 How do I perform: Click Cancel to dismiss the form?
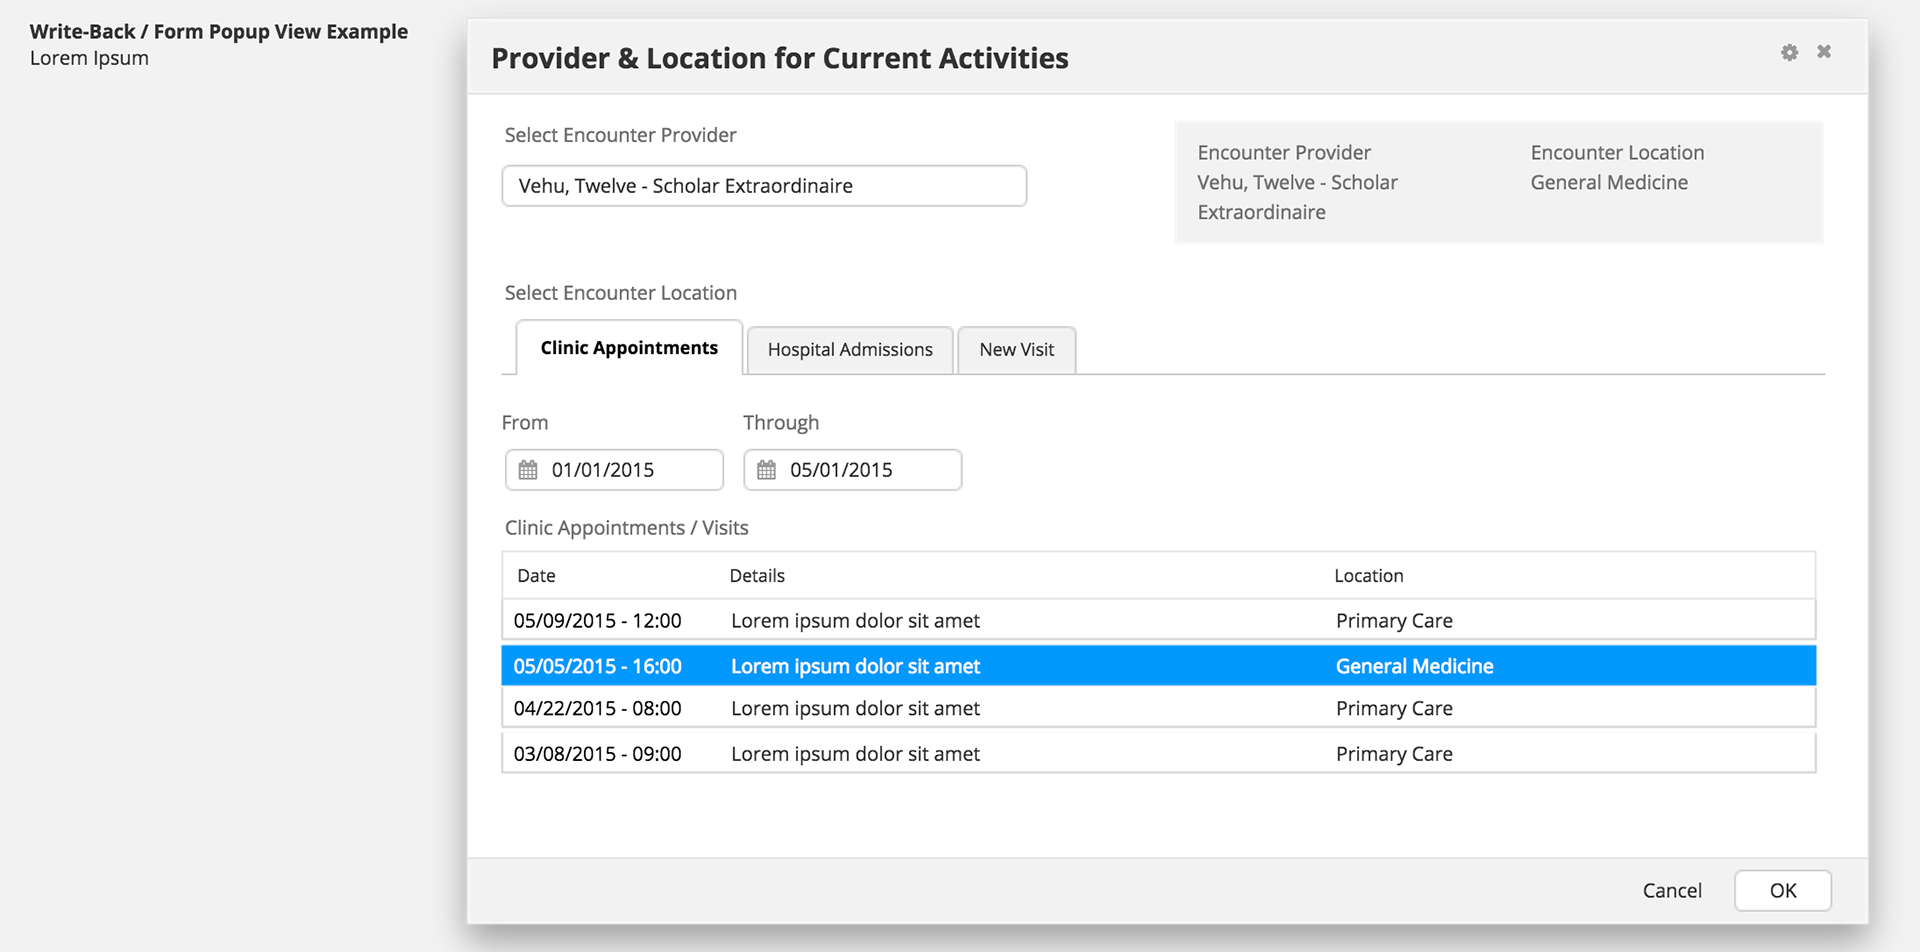click(1671, 890)
